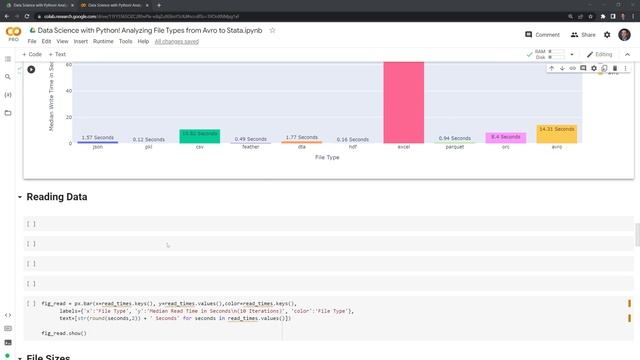This screenshot has width=640, height=360.
Task: Open the Files folder panel icon
Action: click(x=8, y=113)
